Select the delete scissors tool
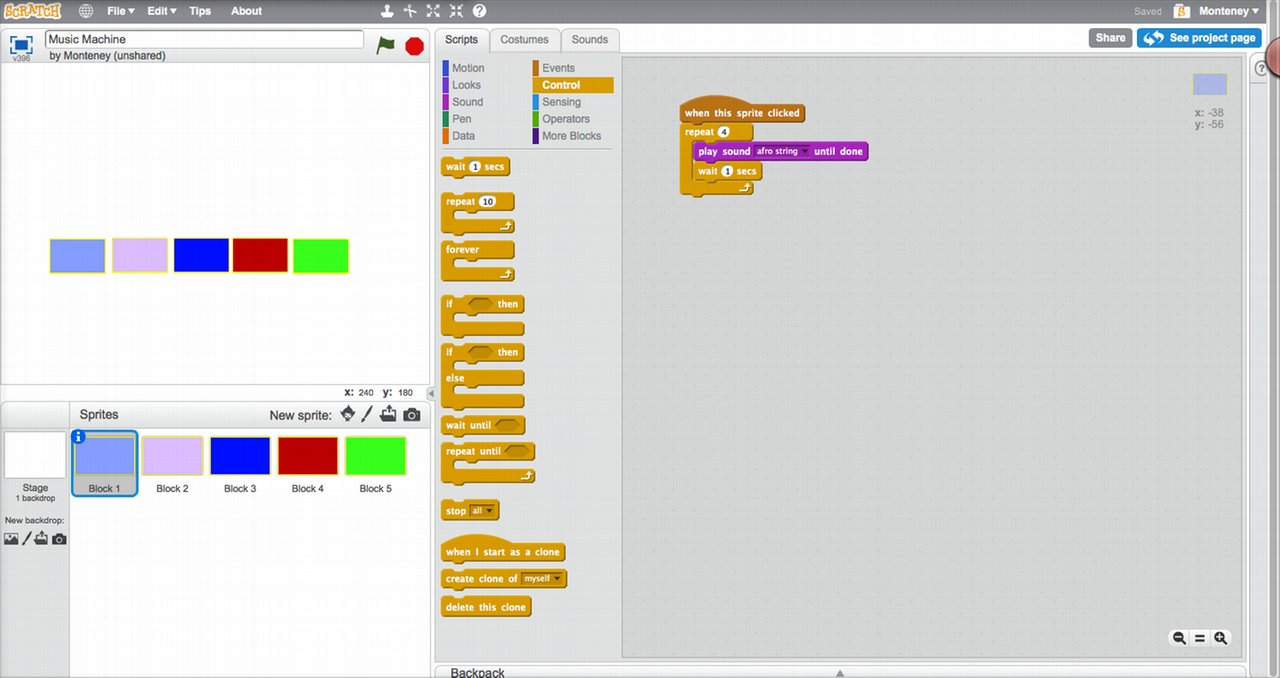Screen dimensions: 1280x678 point(410,10)
